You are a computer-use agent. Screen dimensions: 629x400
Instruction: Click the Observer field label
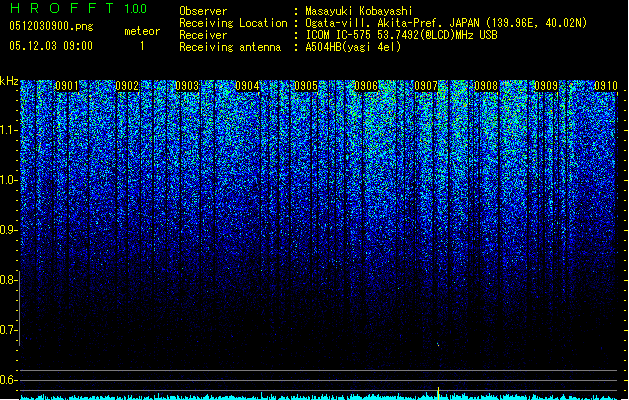coord(203,11)
